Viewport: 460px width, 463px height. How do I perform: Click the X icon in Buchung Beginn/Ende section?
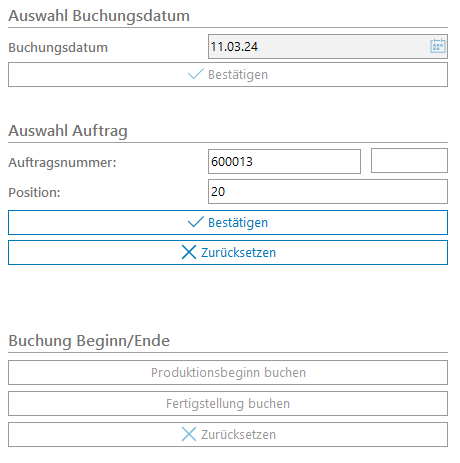(189, 434)
